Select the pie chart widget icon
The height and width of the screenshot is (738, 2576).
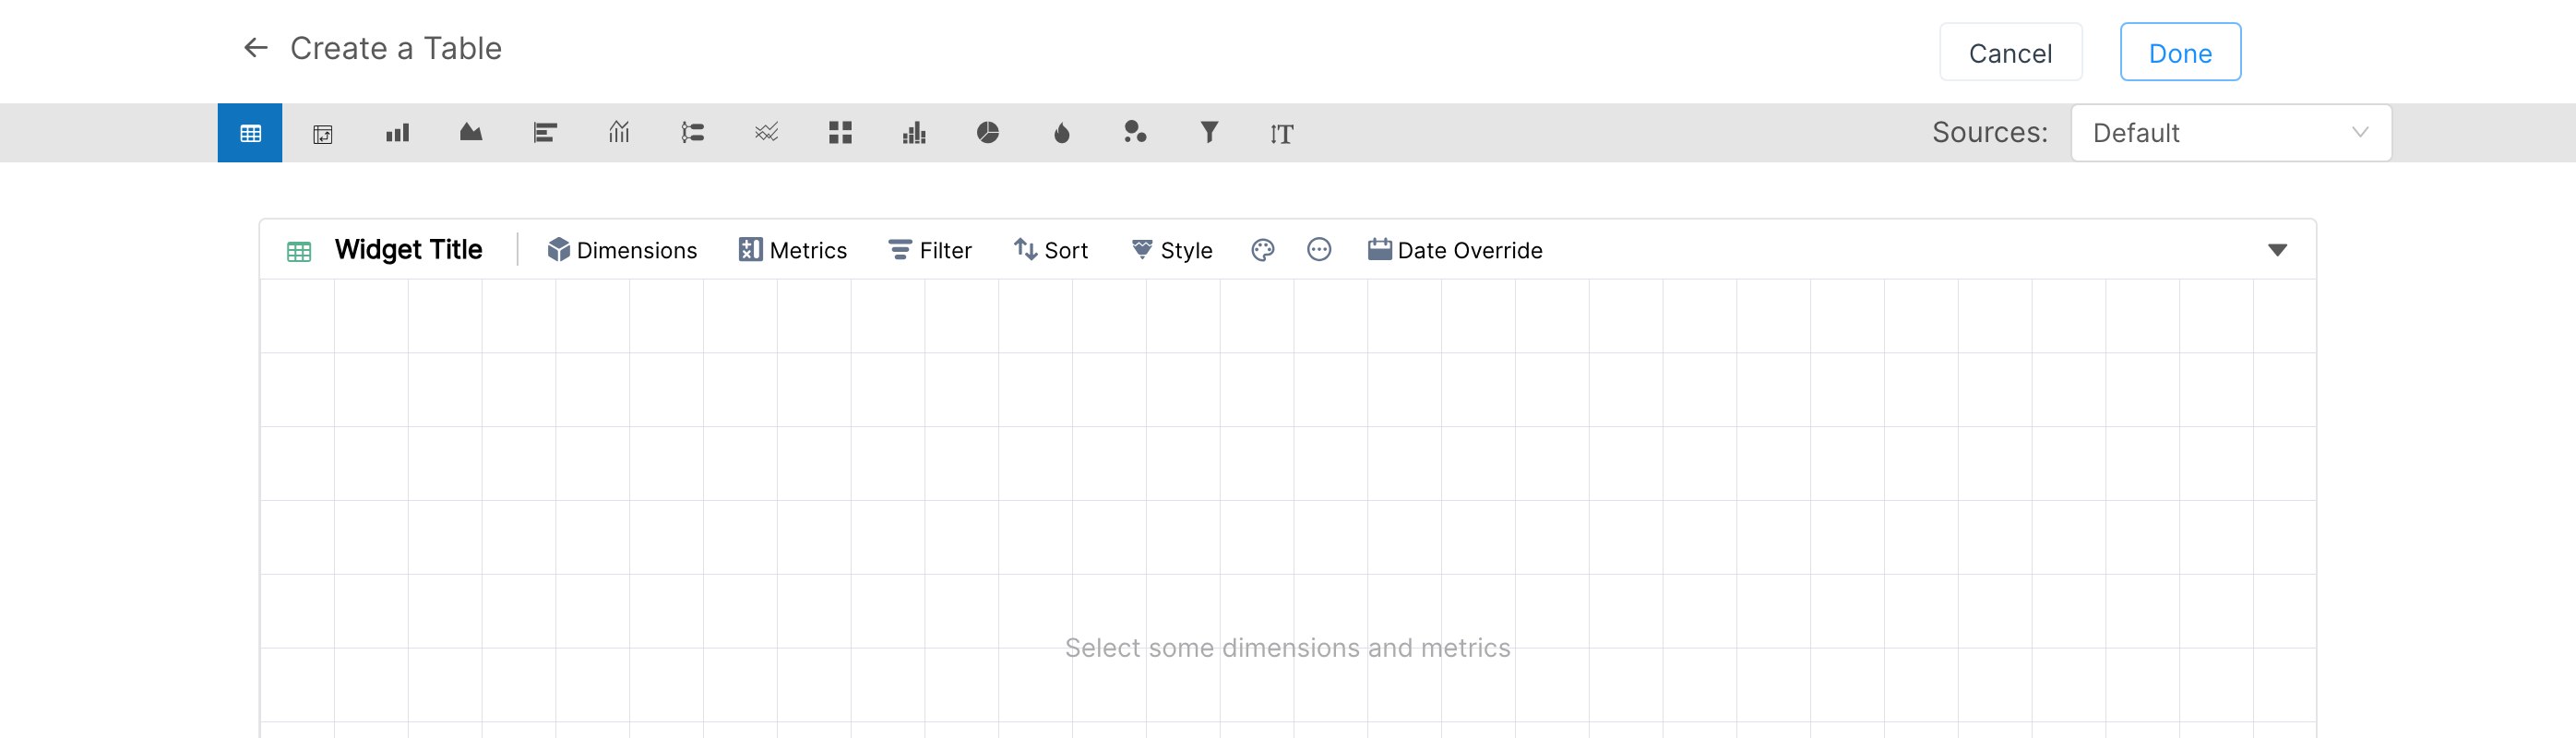988,133
